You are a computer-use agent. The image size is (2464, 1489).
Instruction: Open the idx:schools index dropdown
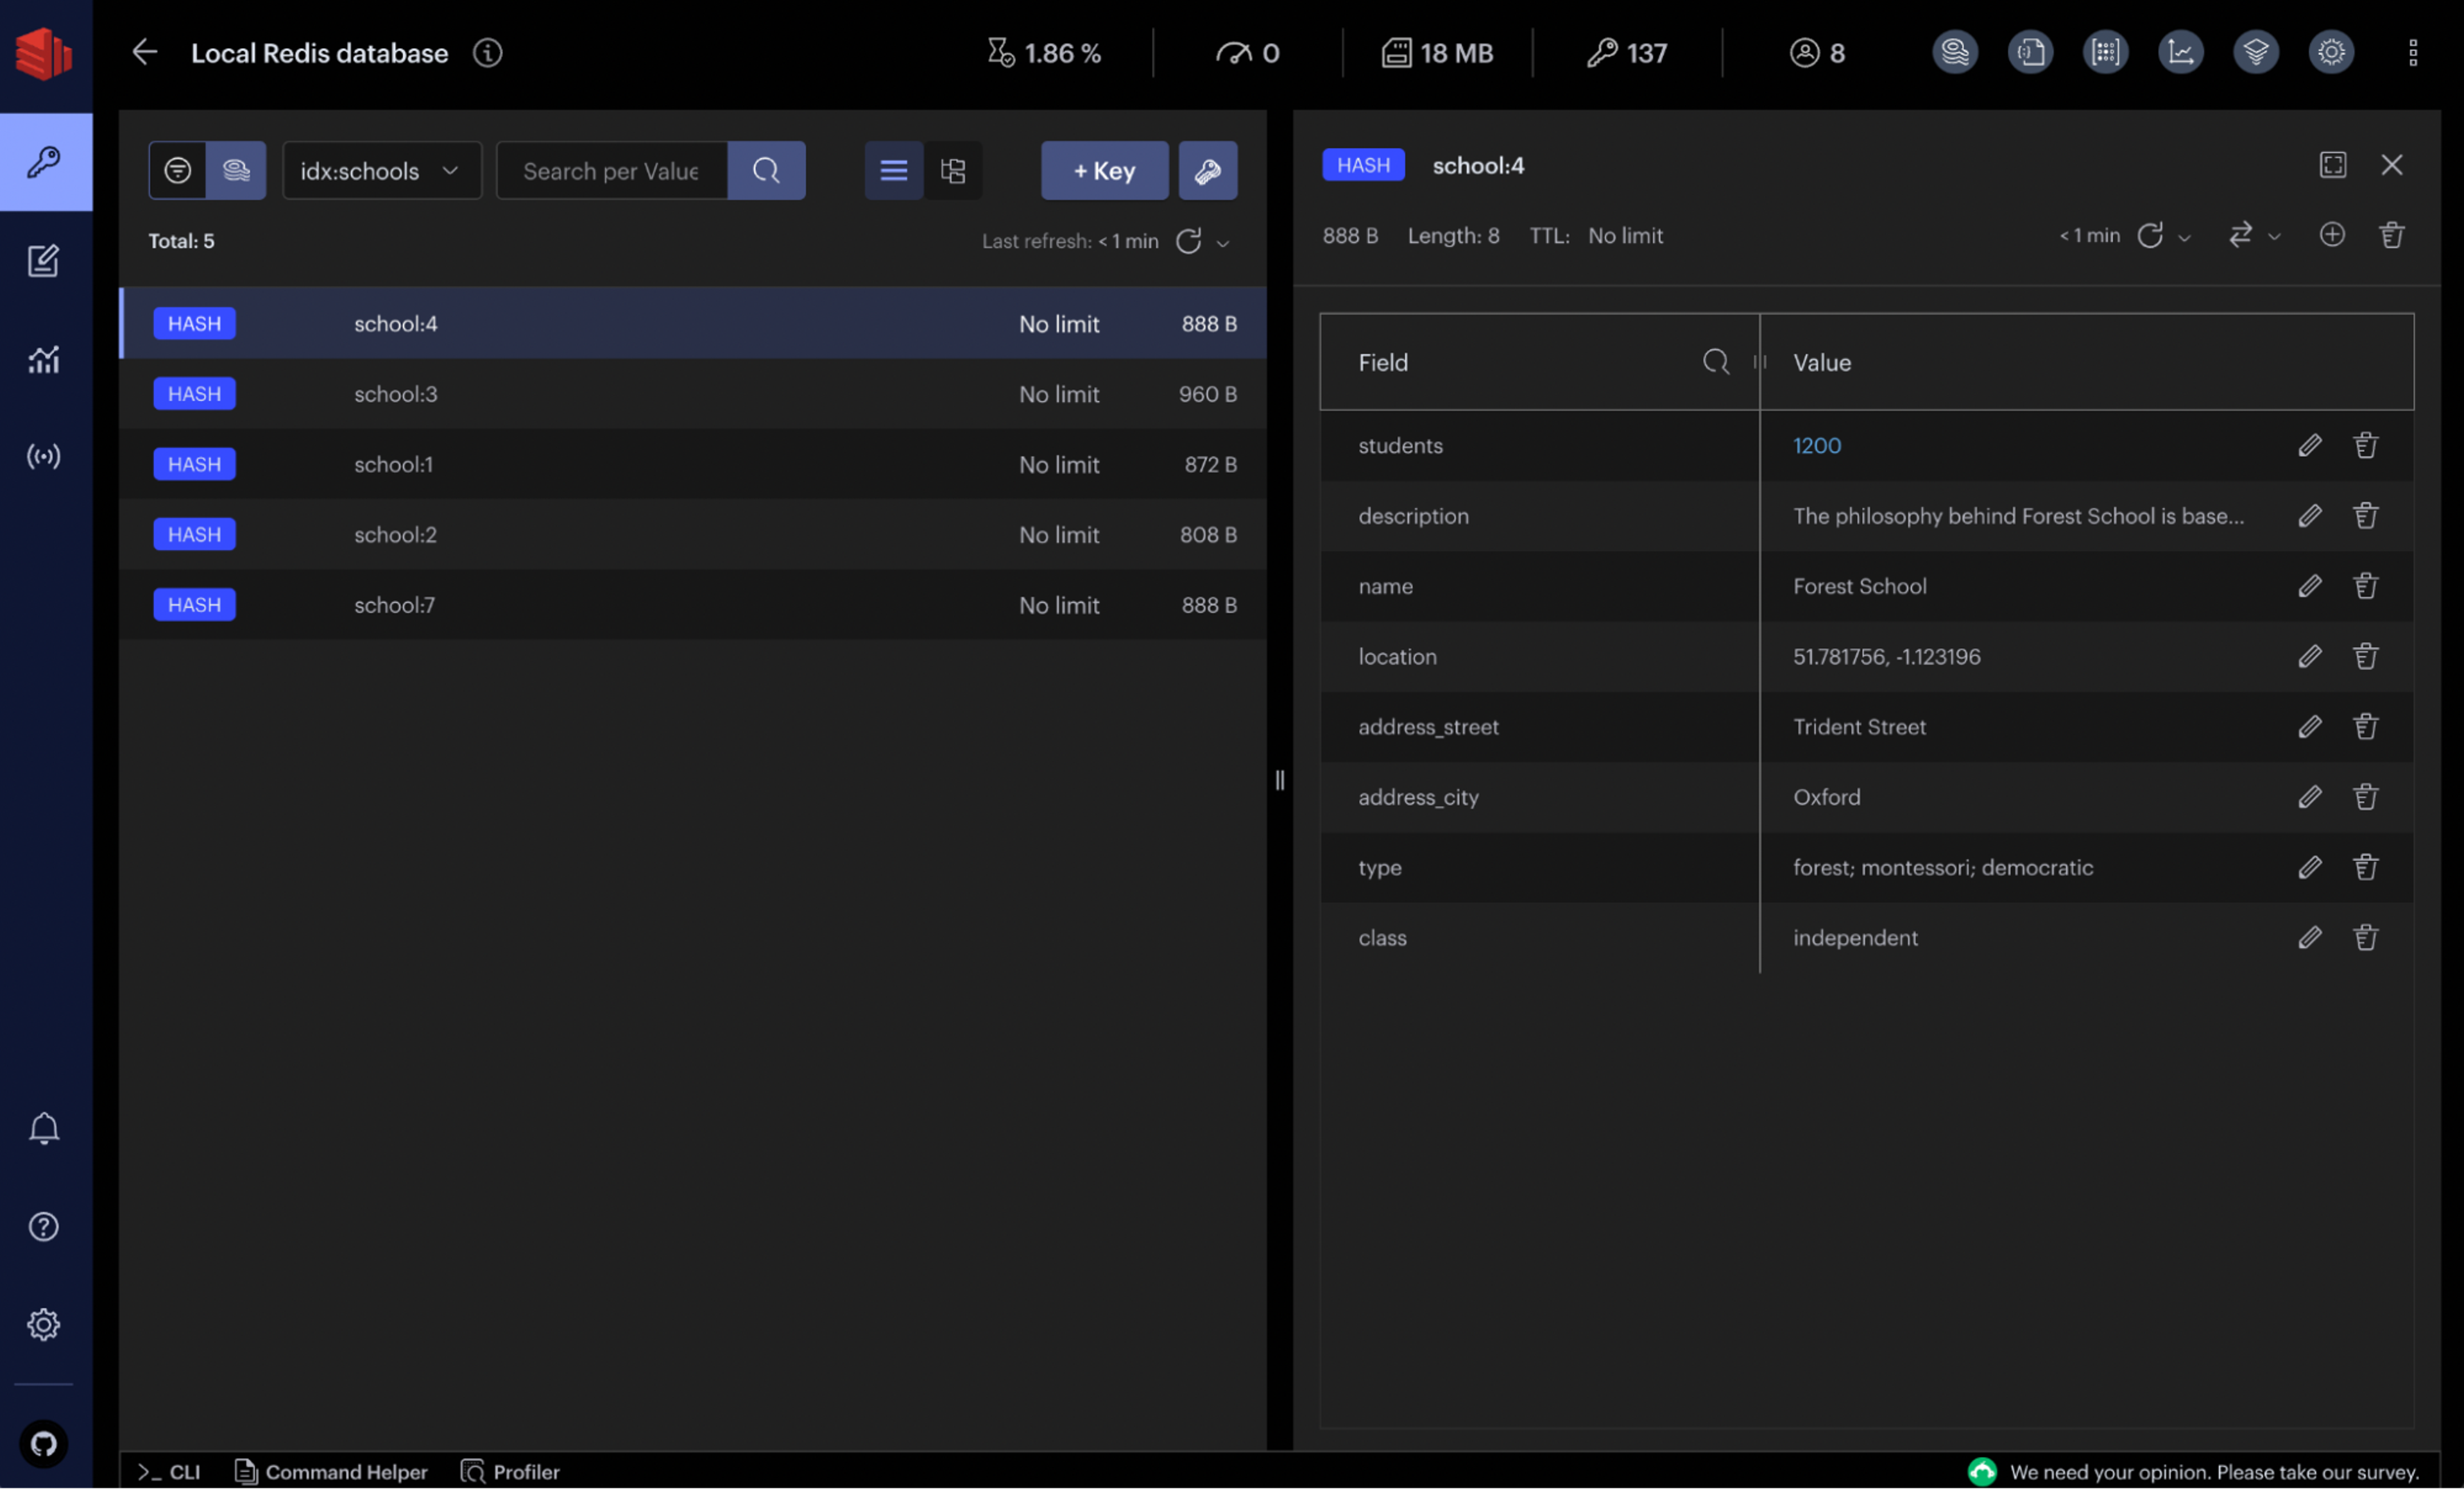click(380, 171)
